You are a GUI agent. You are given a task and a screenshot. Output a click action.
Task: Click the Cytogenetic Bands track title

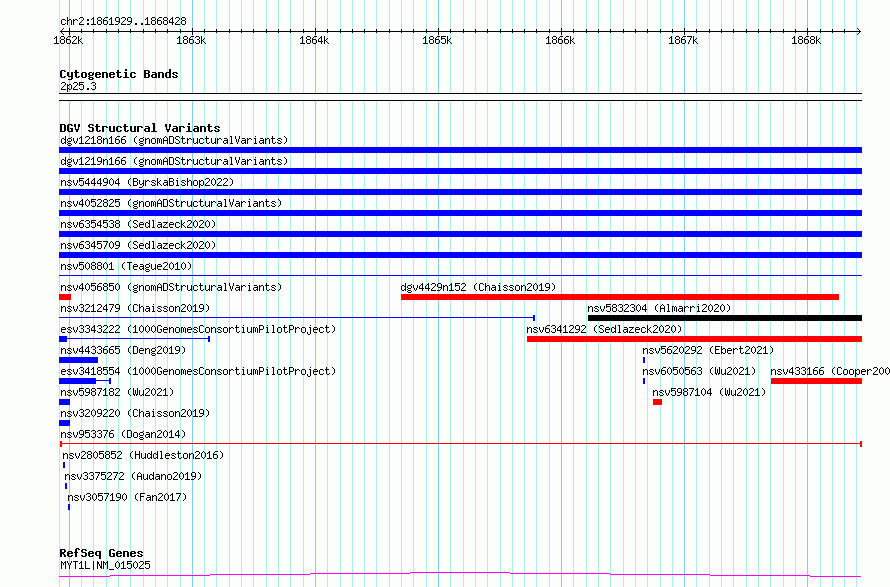pyautogui.click(x=119, y=74)
